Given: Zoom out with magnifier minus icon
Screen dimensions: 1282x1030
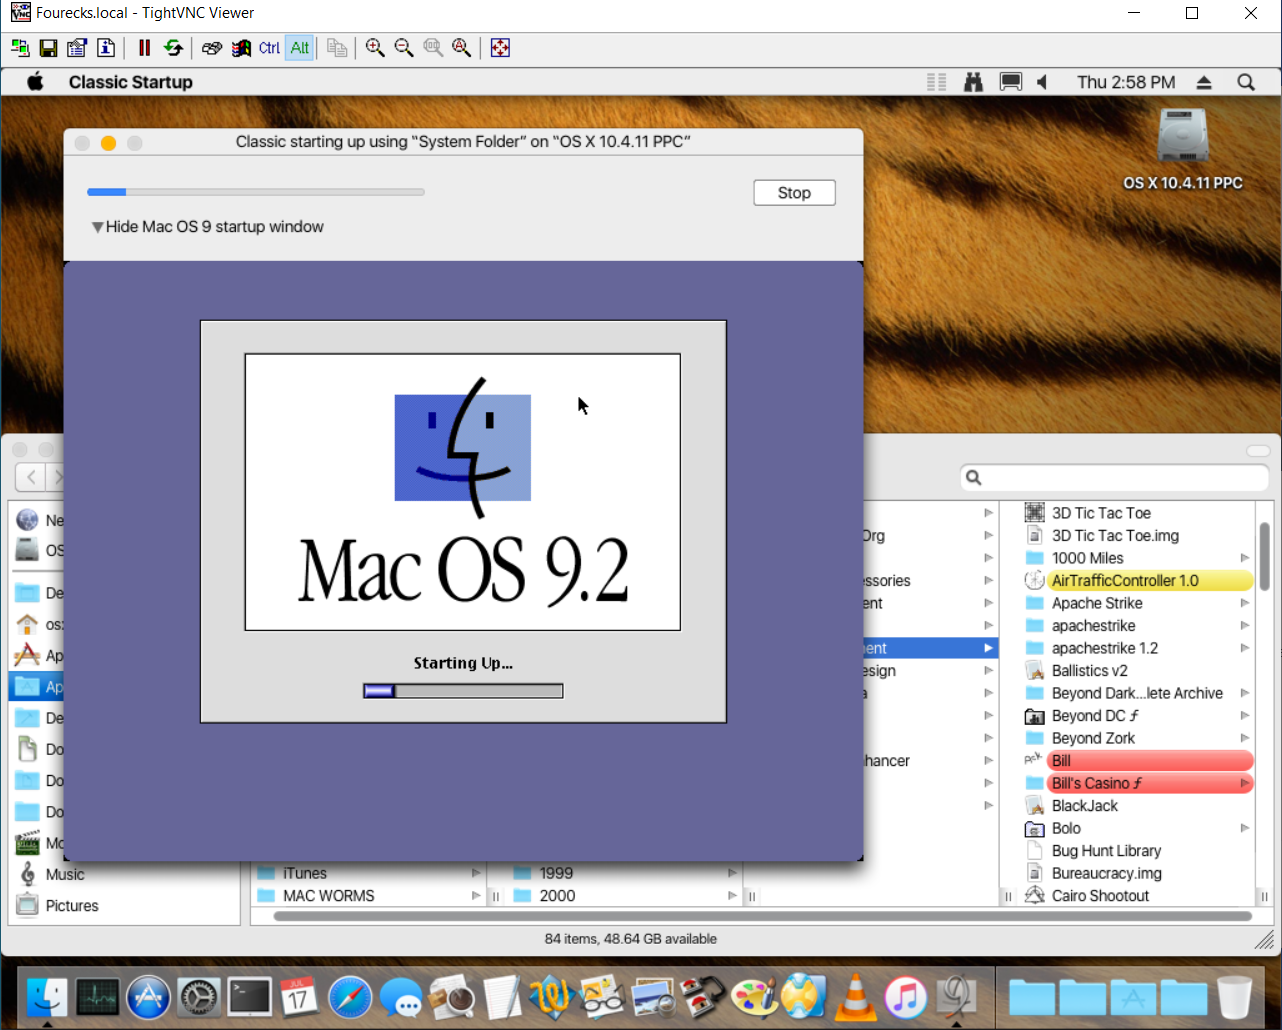Looking at the screenshot, I should coord(404,48).
